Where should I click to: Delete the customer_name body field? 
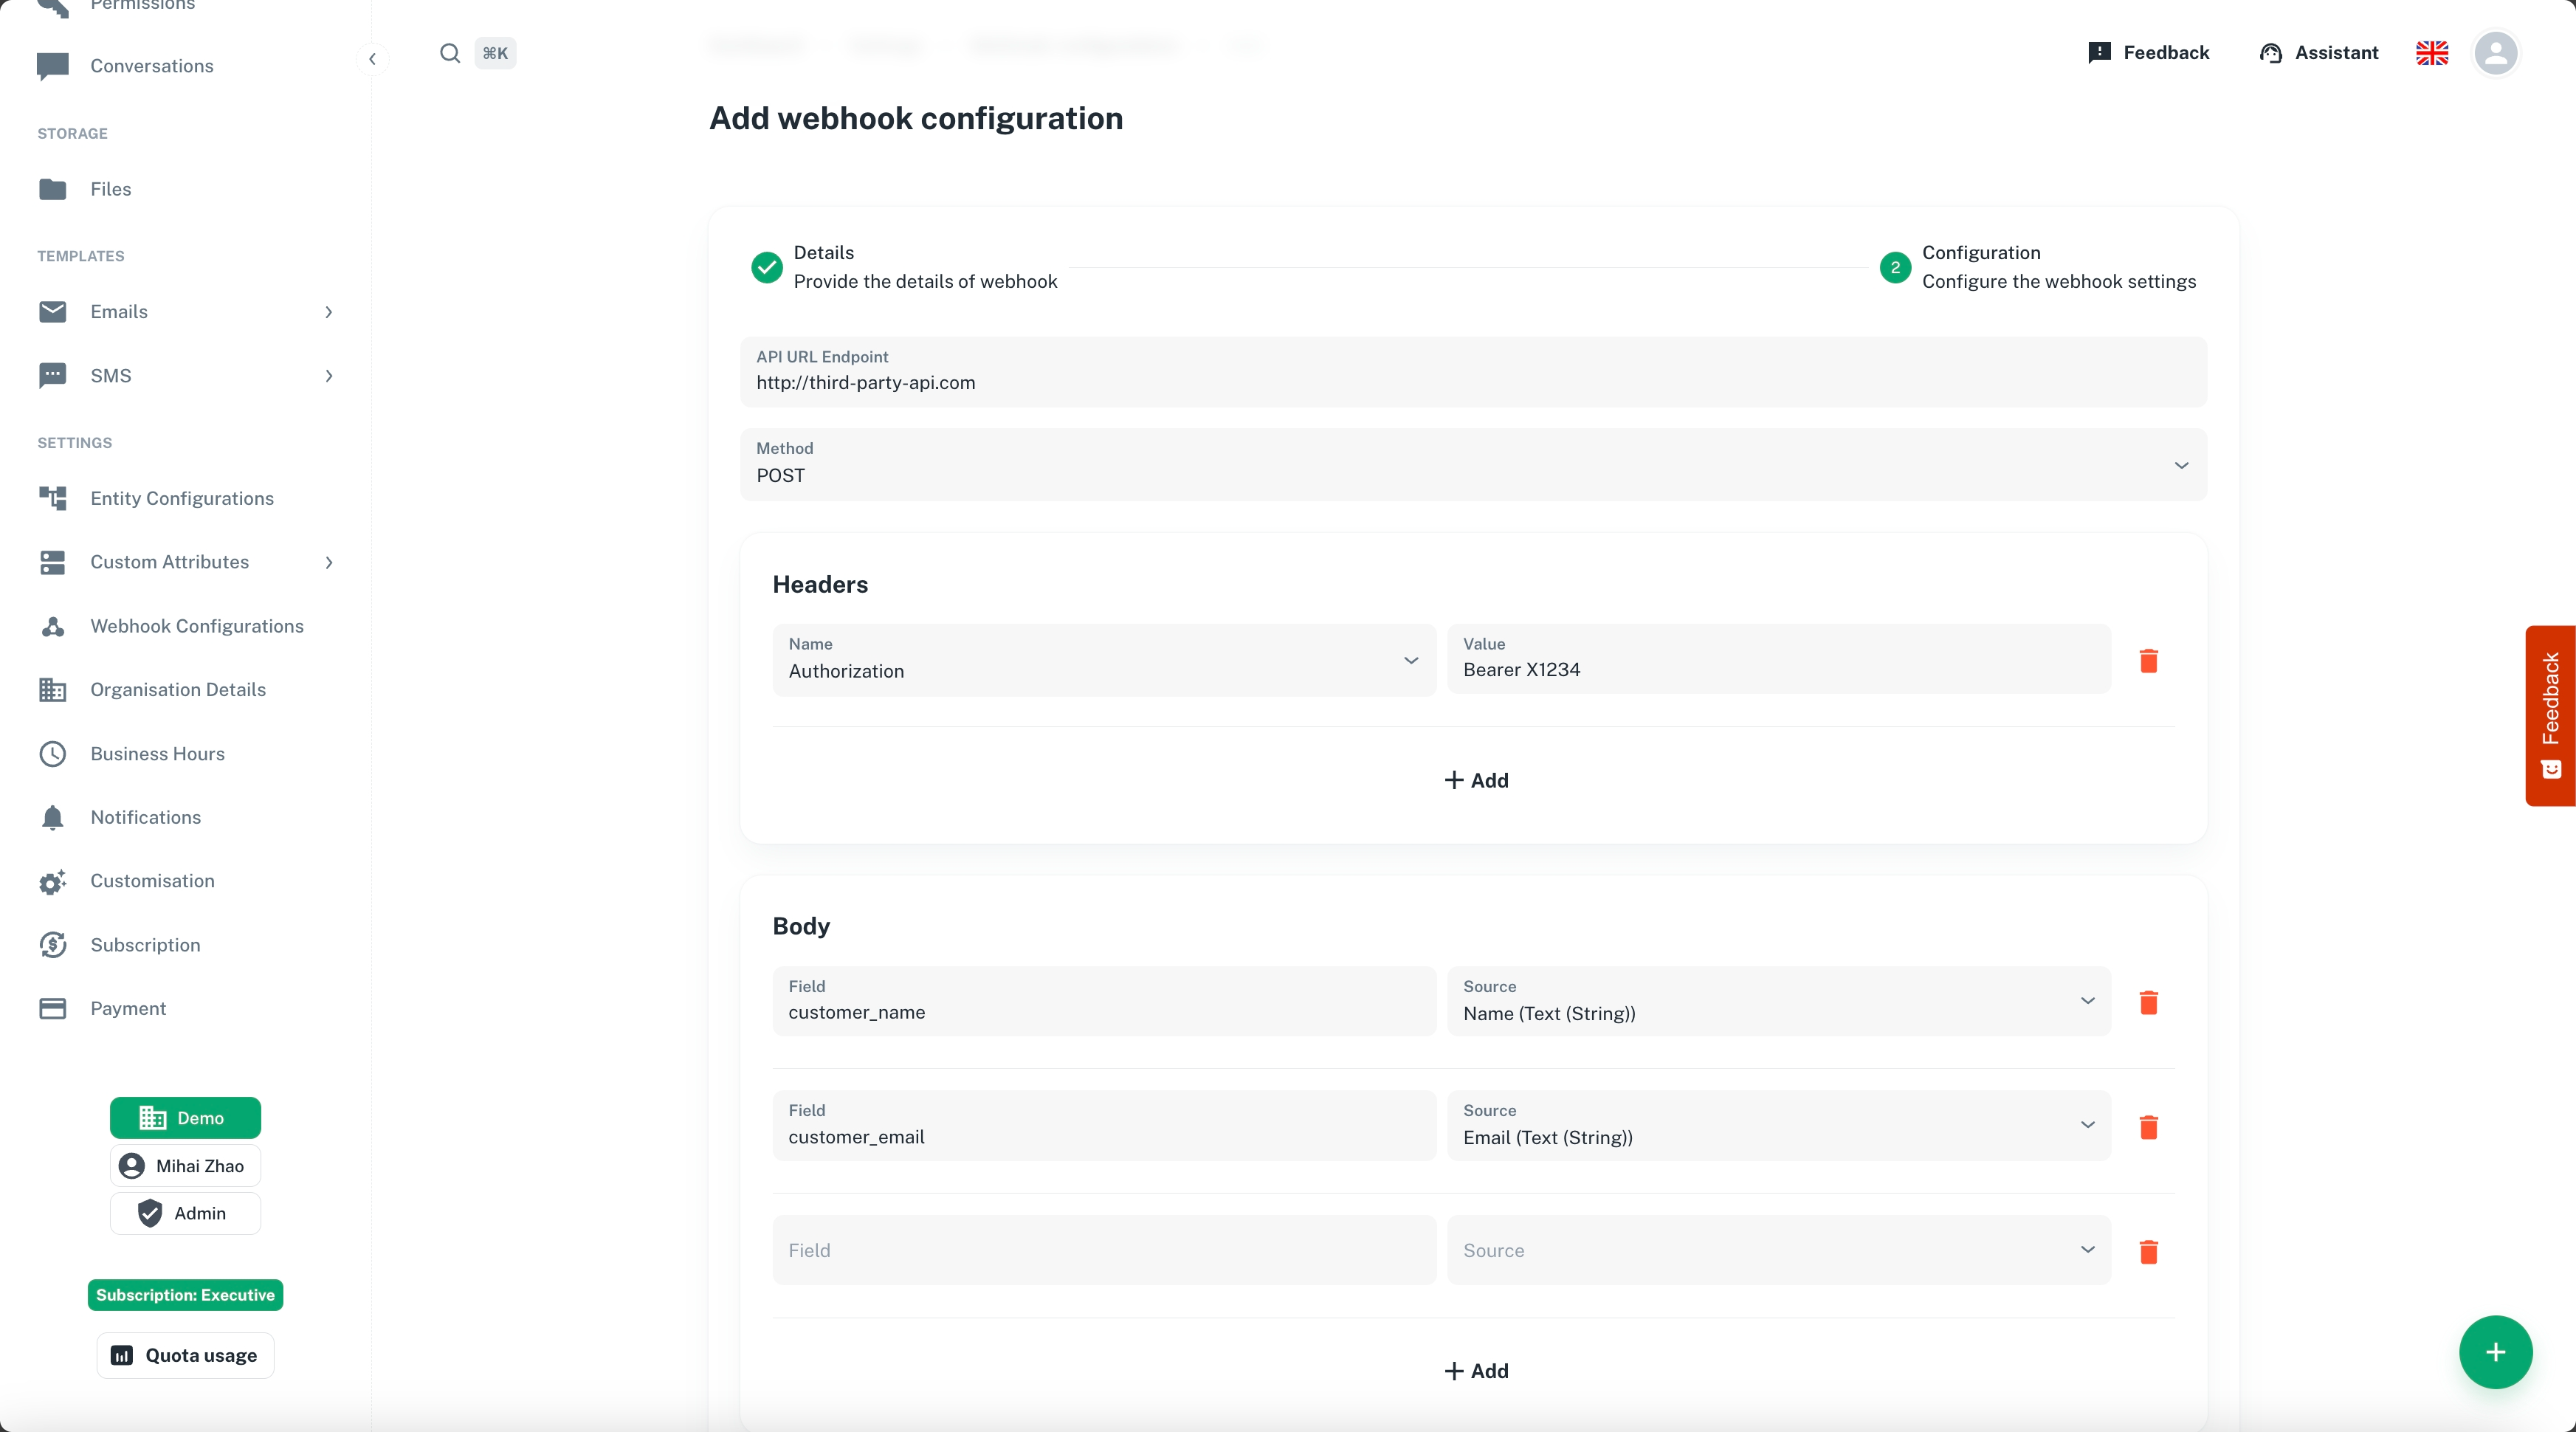(x=2148, y=1003)
